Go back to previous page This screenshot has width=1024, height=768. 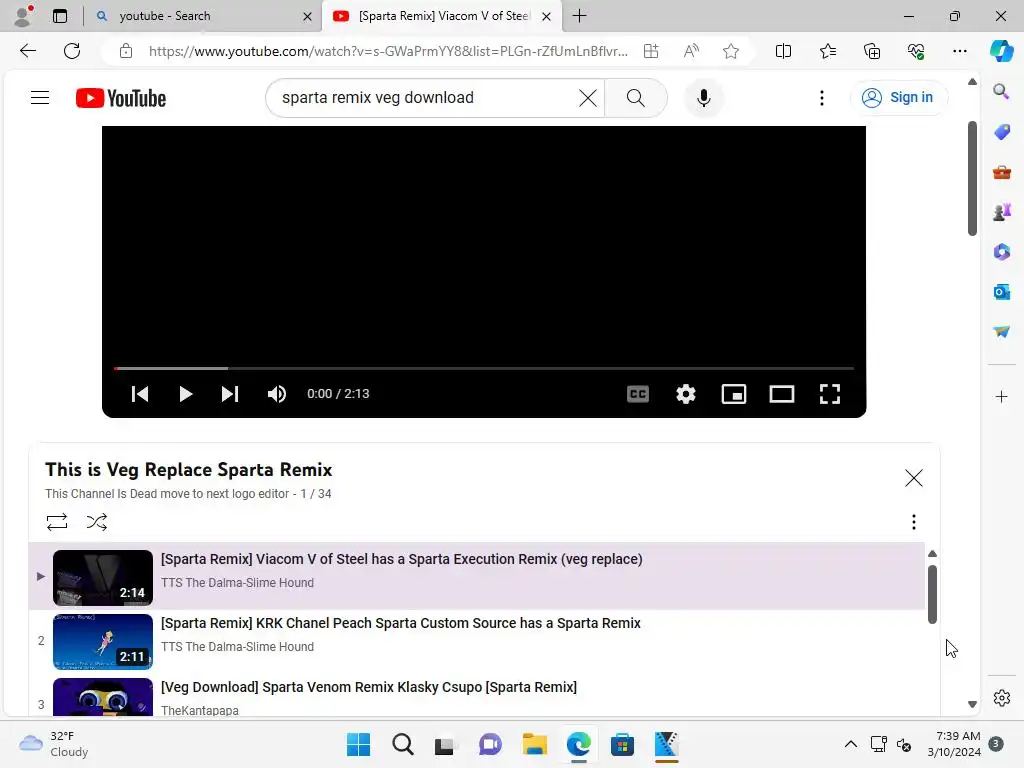pos(27,51)
